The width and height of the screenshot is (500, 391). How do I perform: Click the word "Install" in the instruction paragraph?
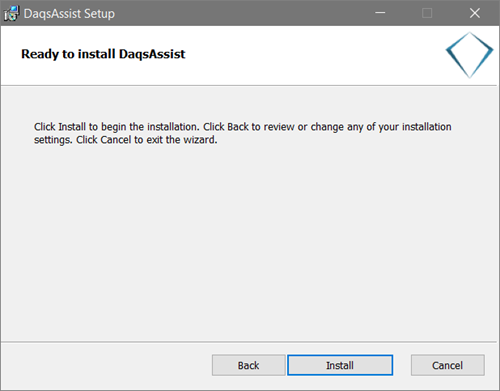[x=72, y=127]
